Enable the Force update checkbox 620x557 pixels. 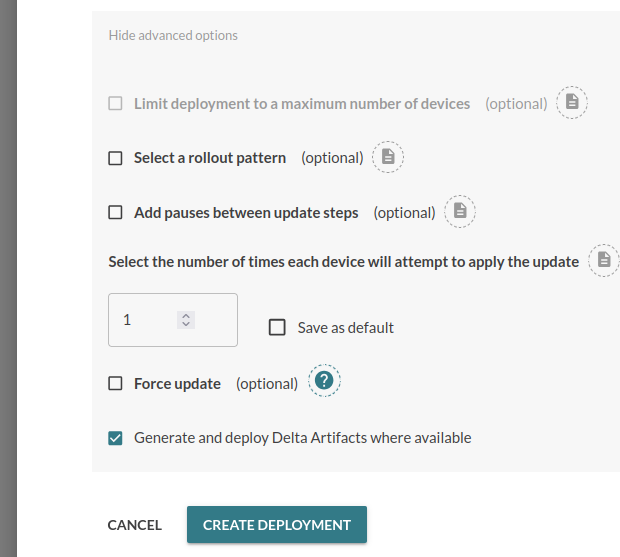(x=115, y=383)
